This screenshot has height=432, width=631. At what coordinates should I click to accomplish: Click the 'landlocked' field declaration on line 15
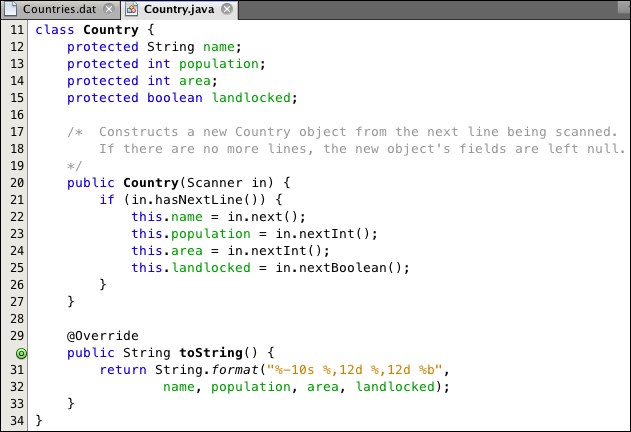point(251,98)
